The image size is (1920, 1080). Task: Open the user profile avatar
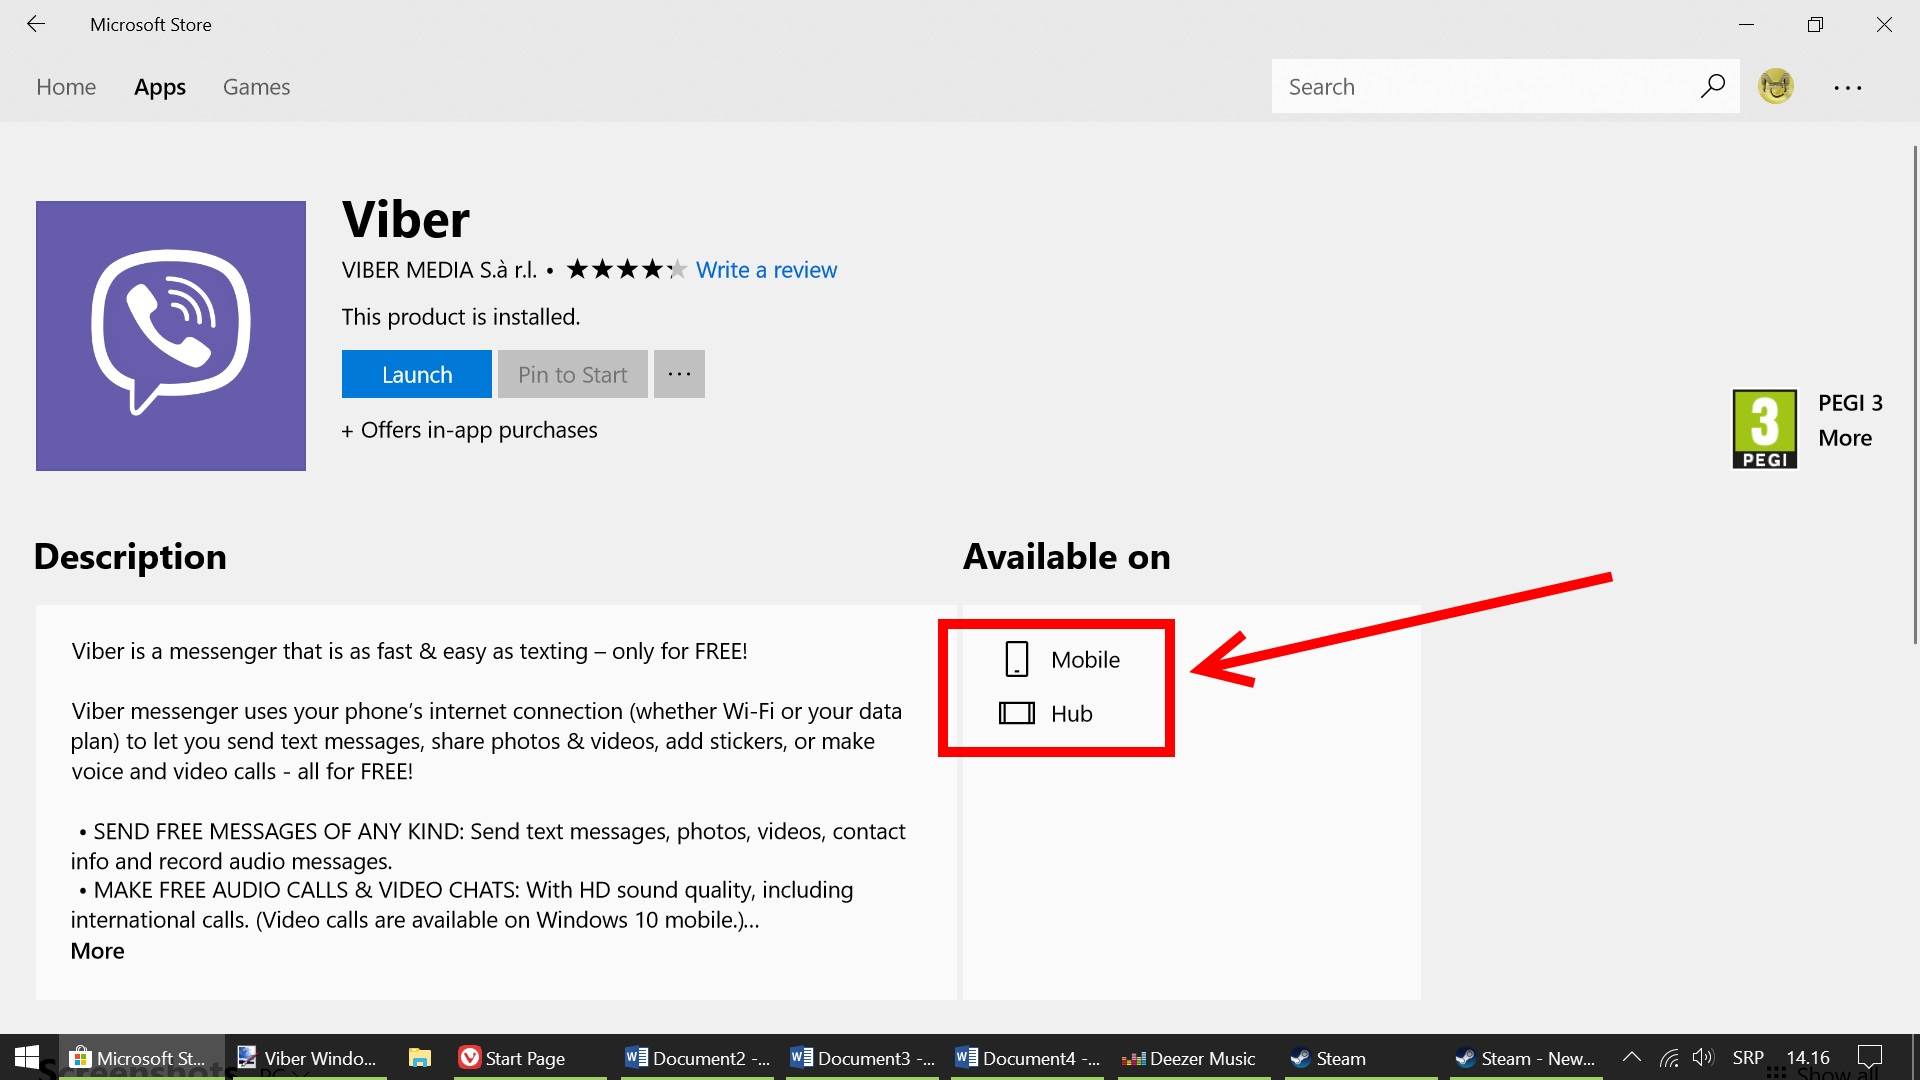coord(1776,86)
